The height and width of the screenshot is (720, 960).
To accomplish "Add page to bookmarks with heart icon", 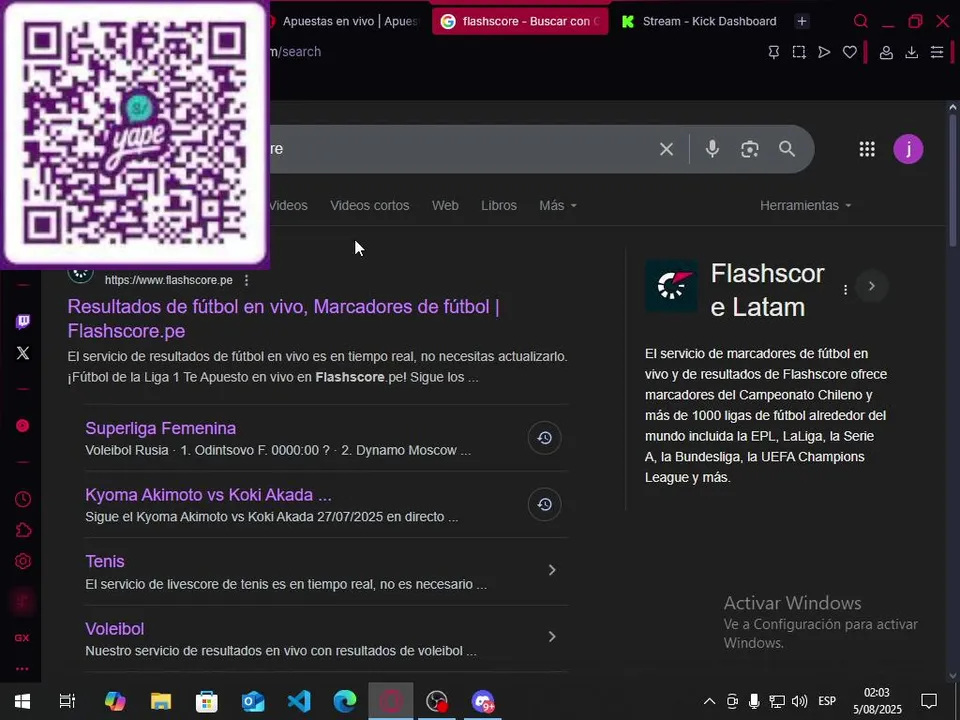I will pos(849,52).
